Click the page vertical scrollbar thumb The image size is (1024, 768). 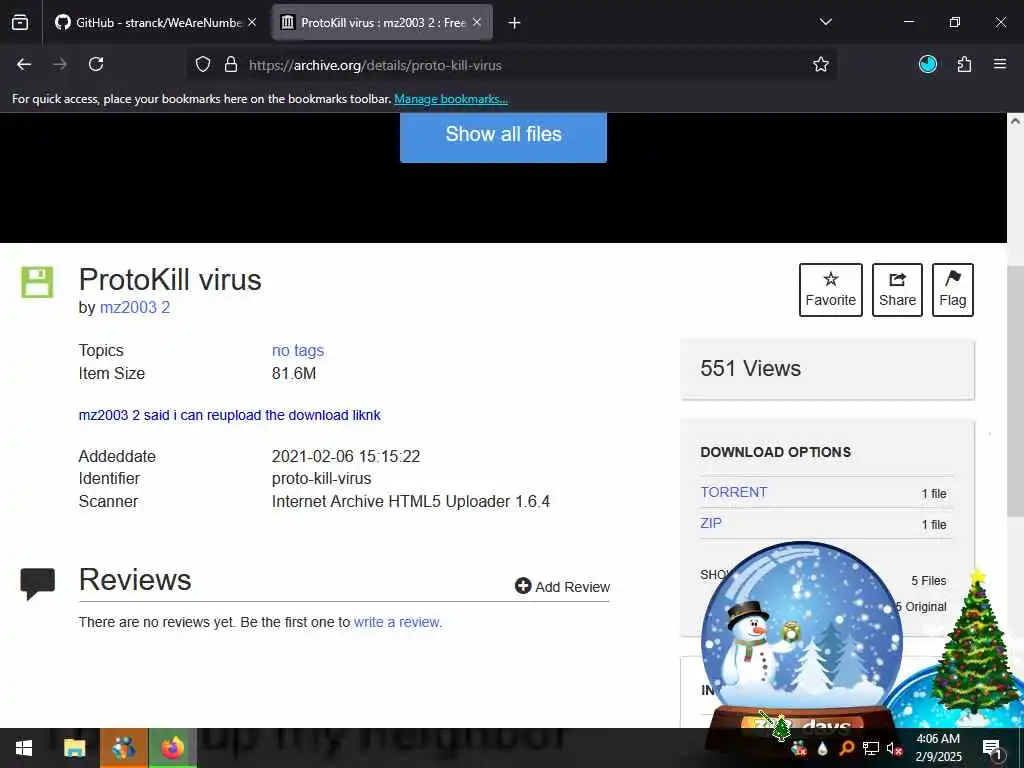(1015, 391)
